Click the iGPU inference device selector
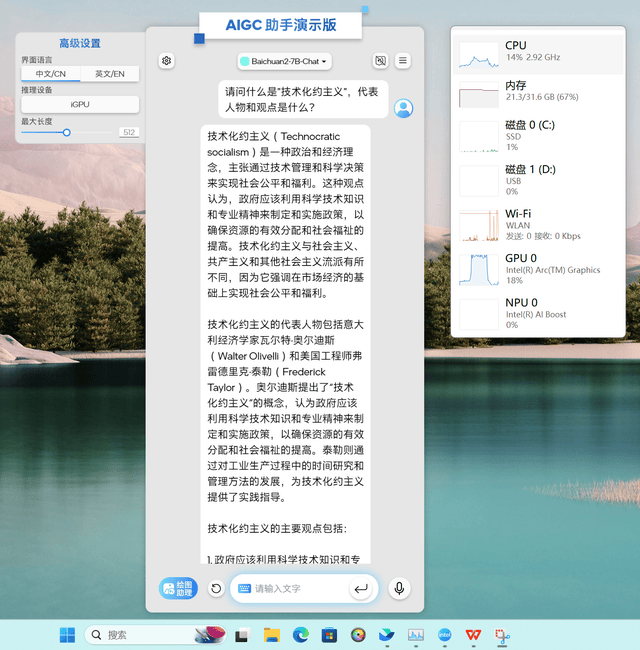 [80, 104]
